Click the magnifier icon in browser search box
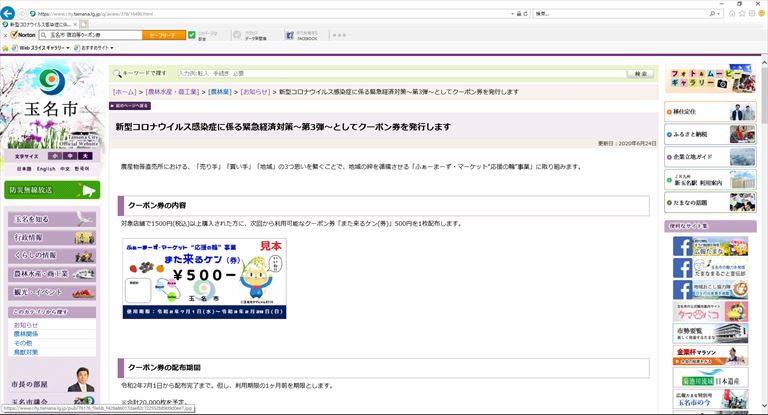The image size is (768, 415). (x=713, y=14)
